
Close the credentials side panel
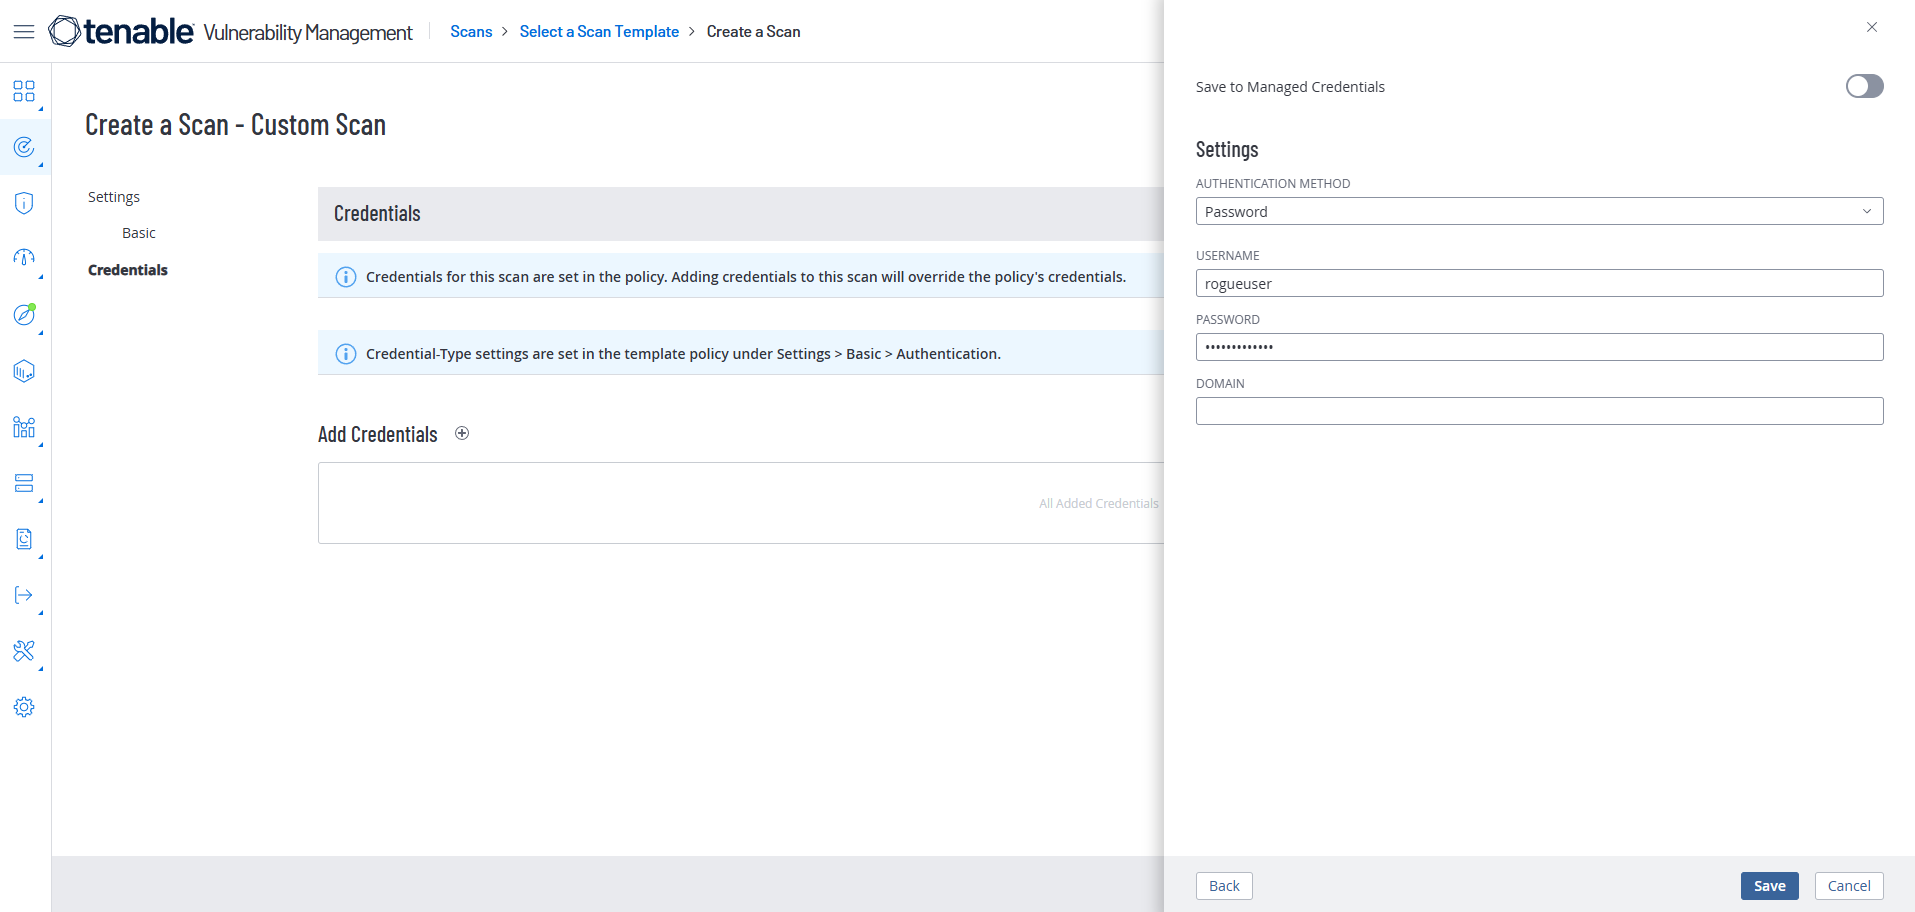click(x=1872, y=27)
